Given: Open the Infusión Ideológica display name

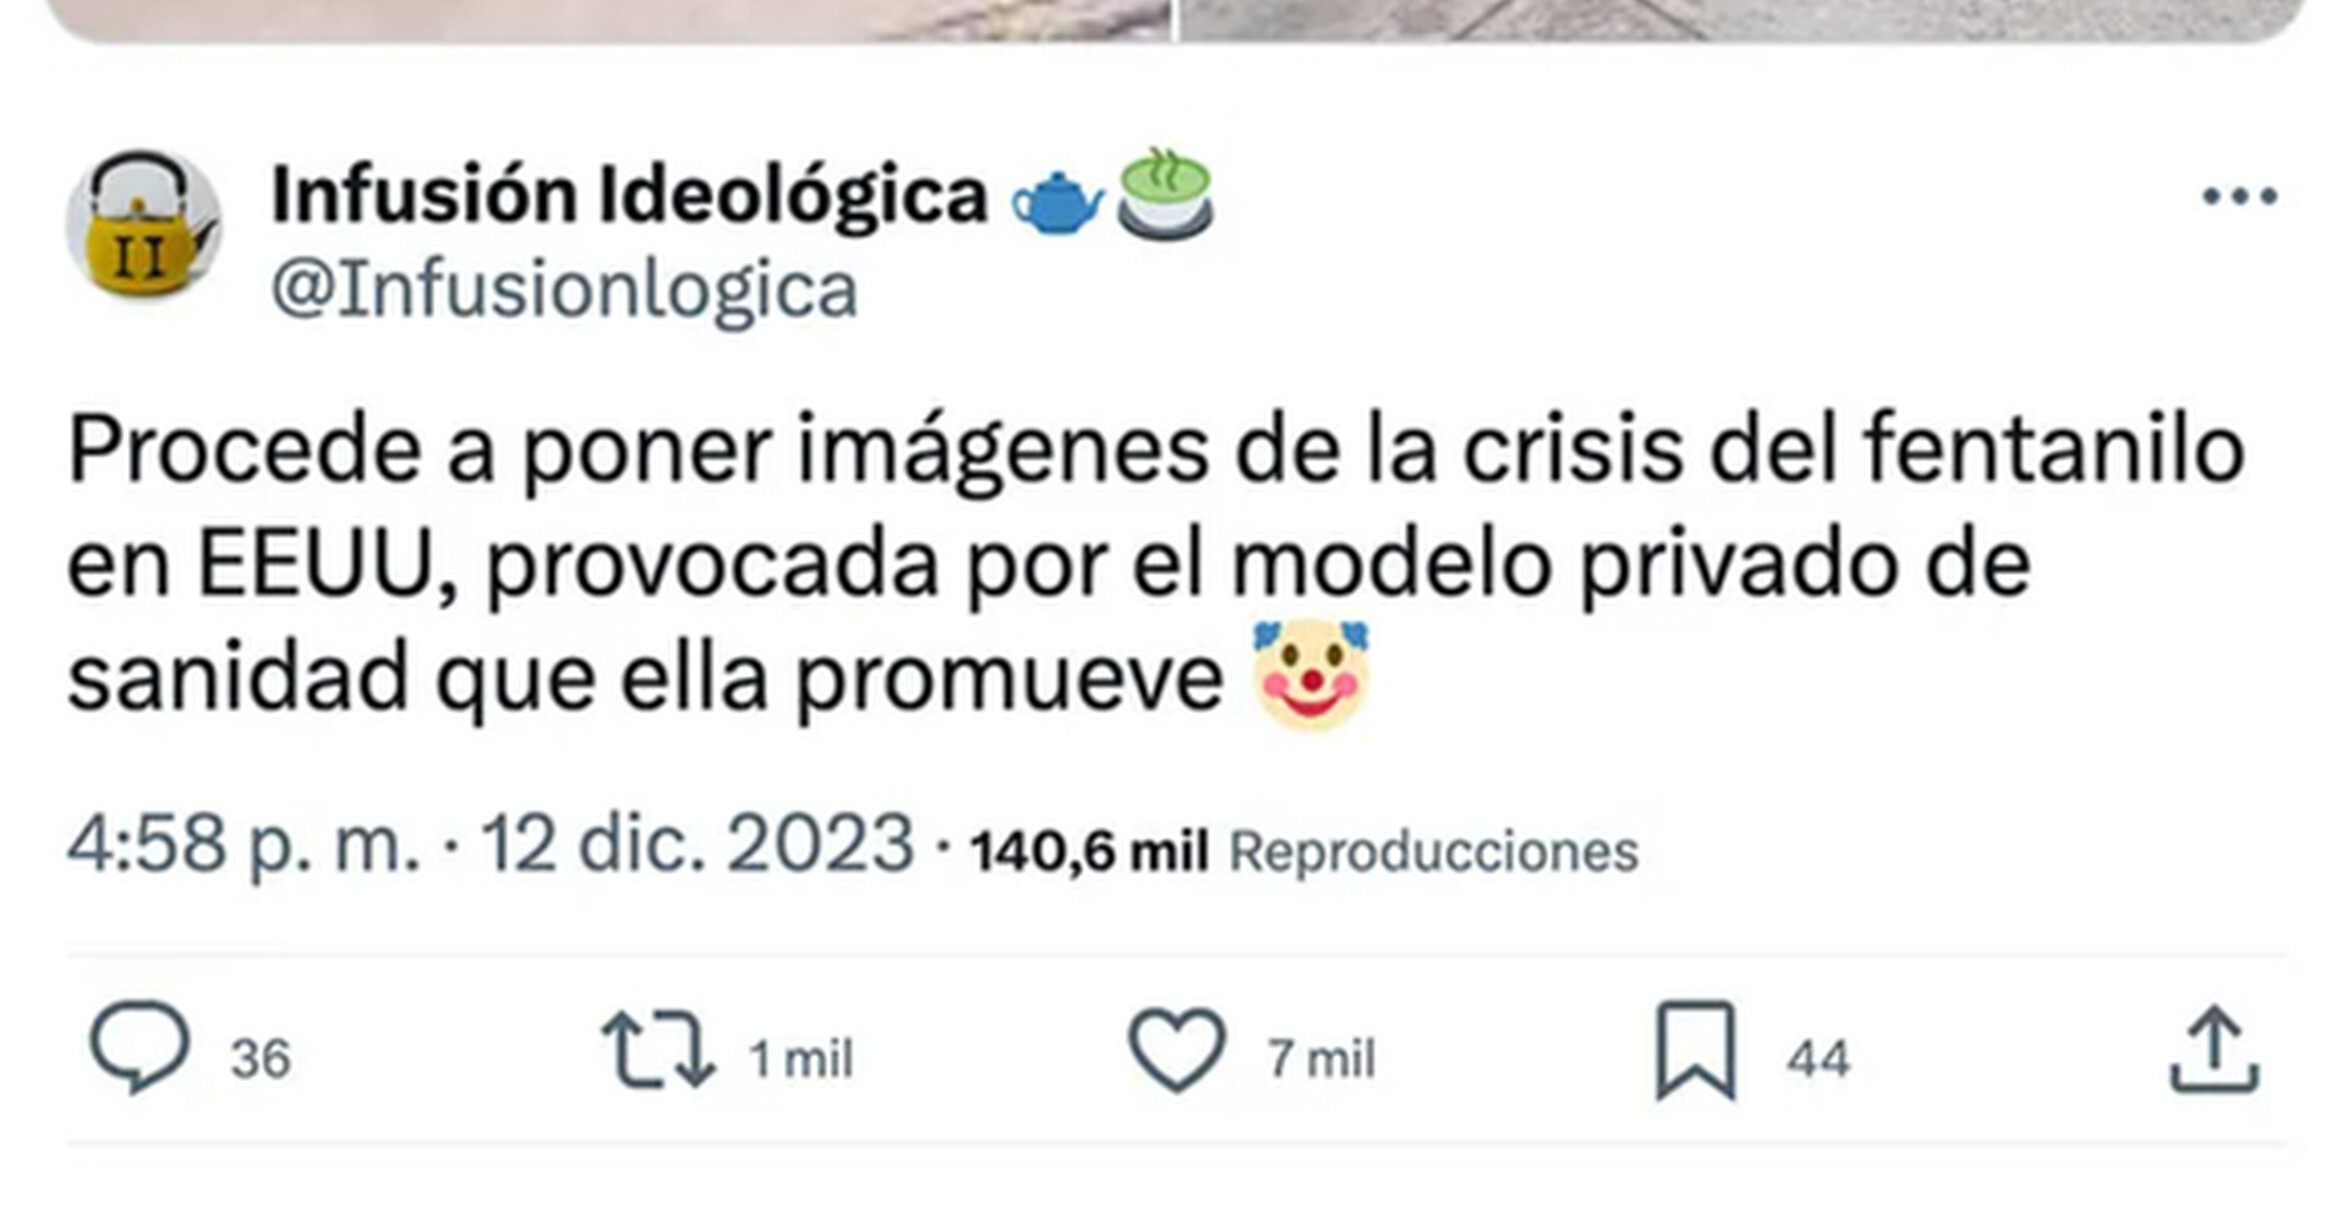Looking at the screenshot, I should (x=630, y=195).
